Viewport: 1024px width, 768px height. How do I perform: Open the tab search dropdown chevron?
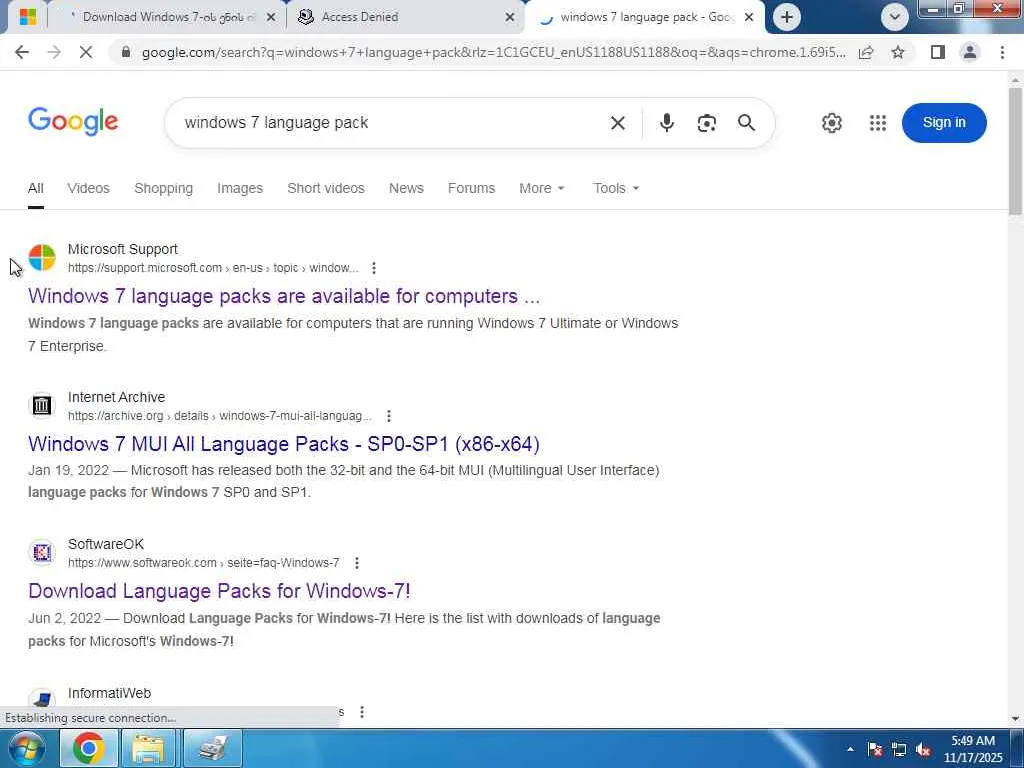tap(894, 17)
